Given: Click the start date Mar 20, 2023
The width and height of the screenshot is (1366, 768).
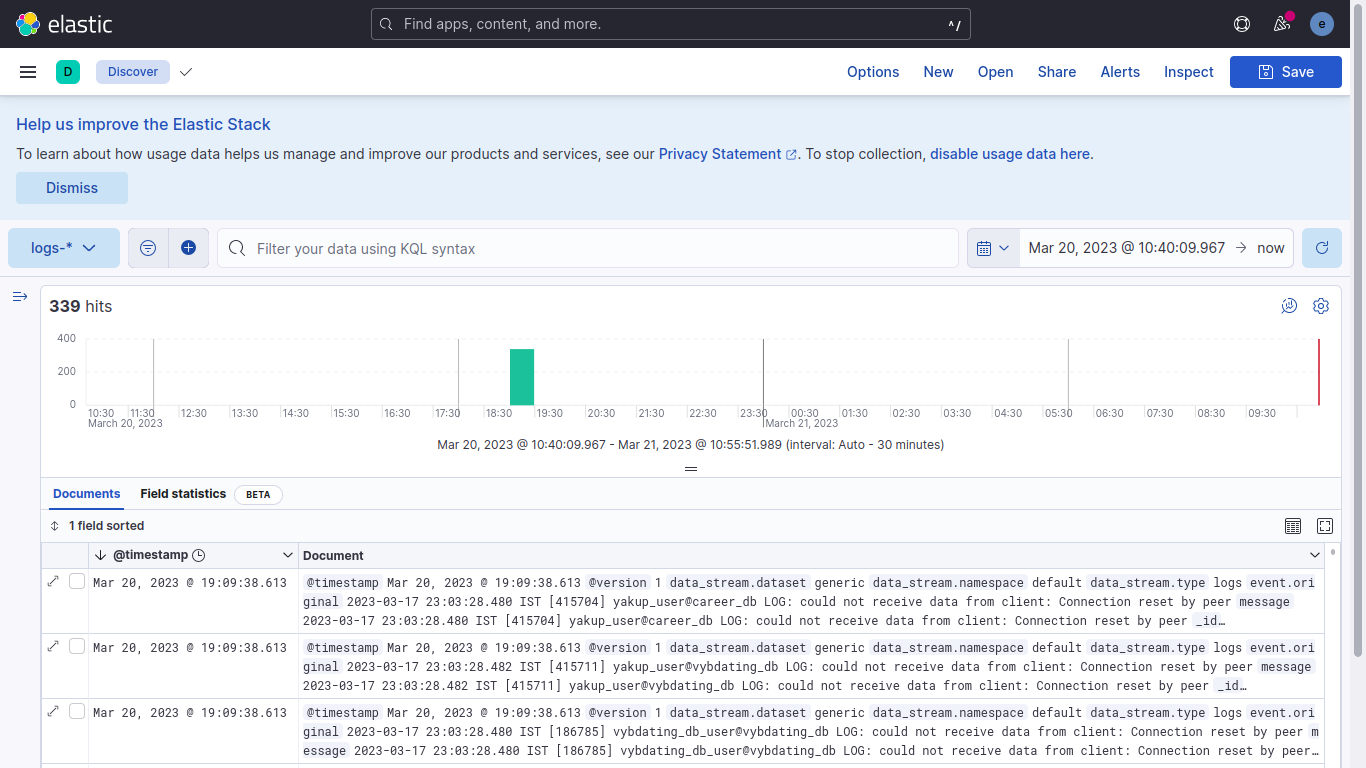Looking at the screenshot, I should click(x=1127, y=248).
